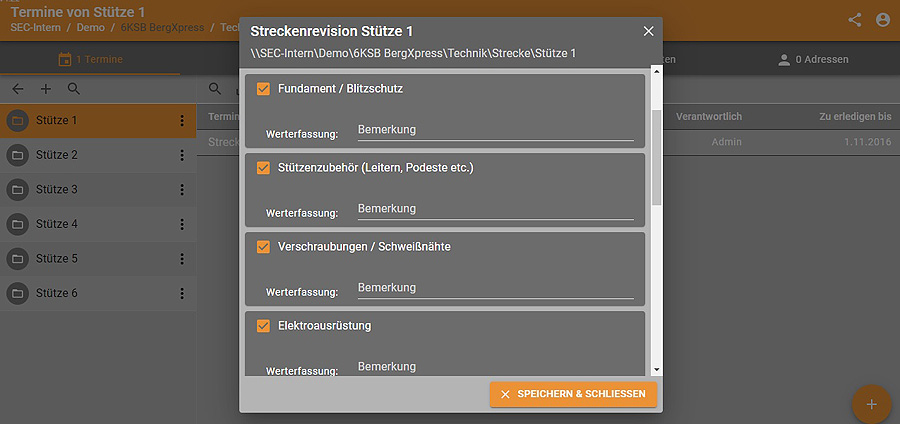Click the dialog's vertical scrollbar thumb

[656, 155]
